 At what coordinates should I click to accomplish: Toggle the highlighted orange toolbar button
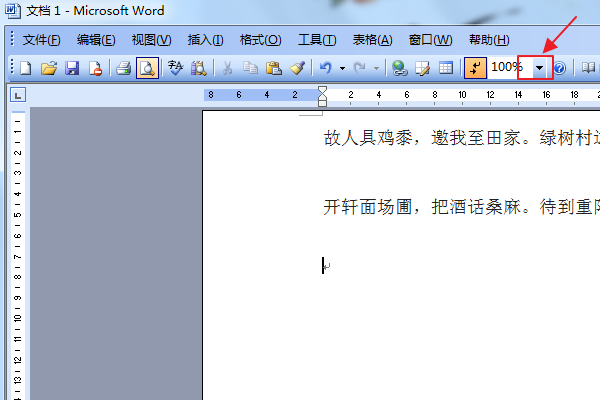tap(475, 68)
